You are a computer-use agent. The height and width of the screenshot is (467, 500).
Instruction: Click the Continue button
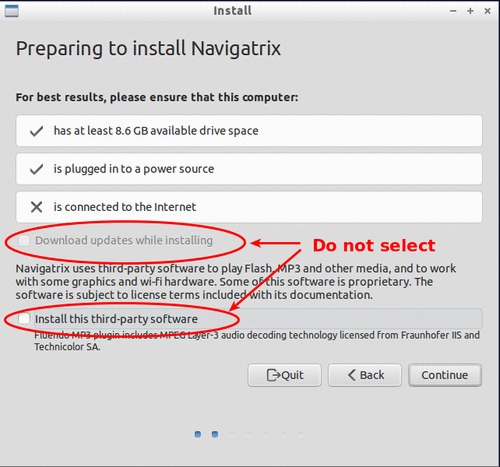[x=445, y=375]
